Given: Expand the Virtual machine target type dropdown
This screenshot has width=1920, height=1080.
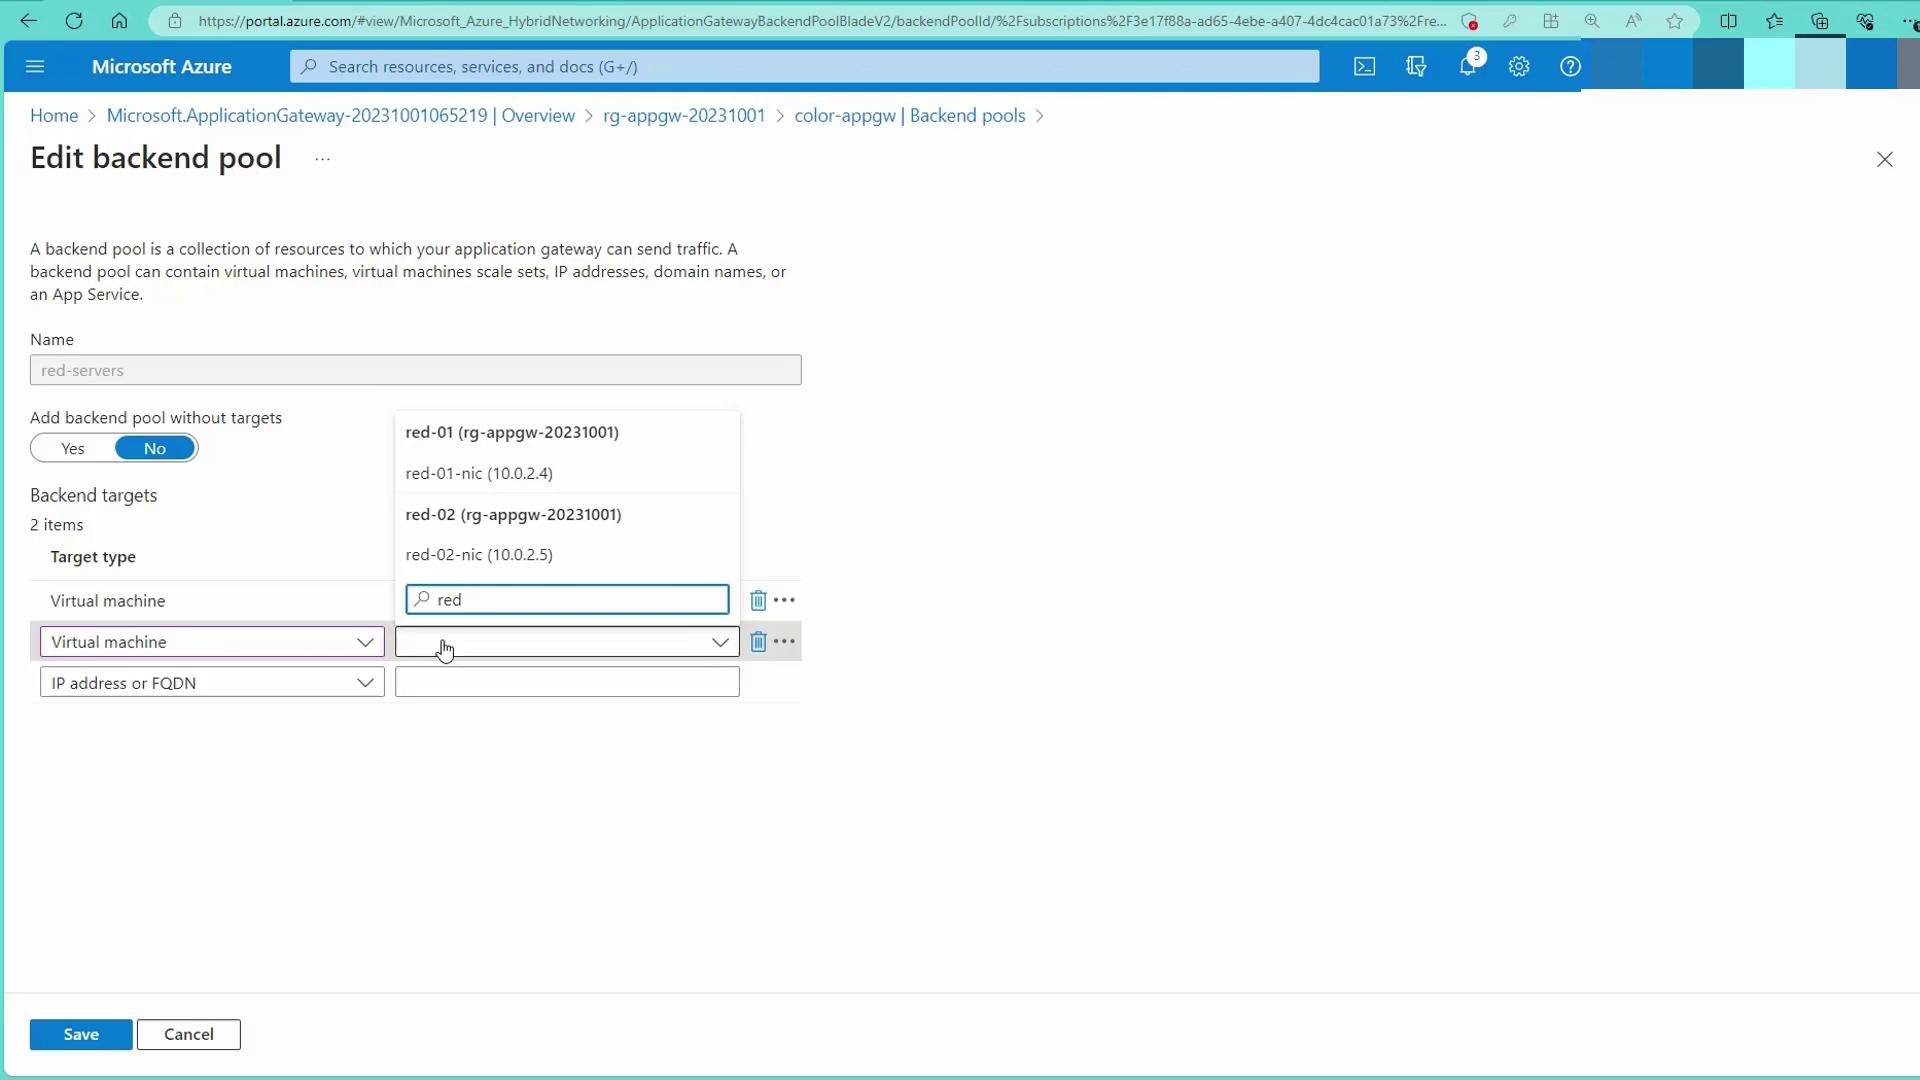Looking at the screenshot, I should pos(212,642).
